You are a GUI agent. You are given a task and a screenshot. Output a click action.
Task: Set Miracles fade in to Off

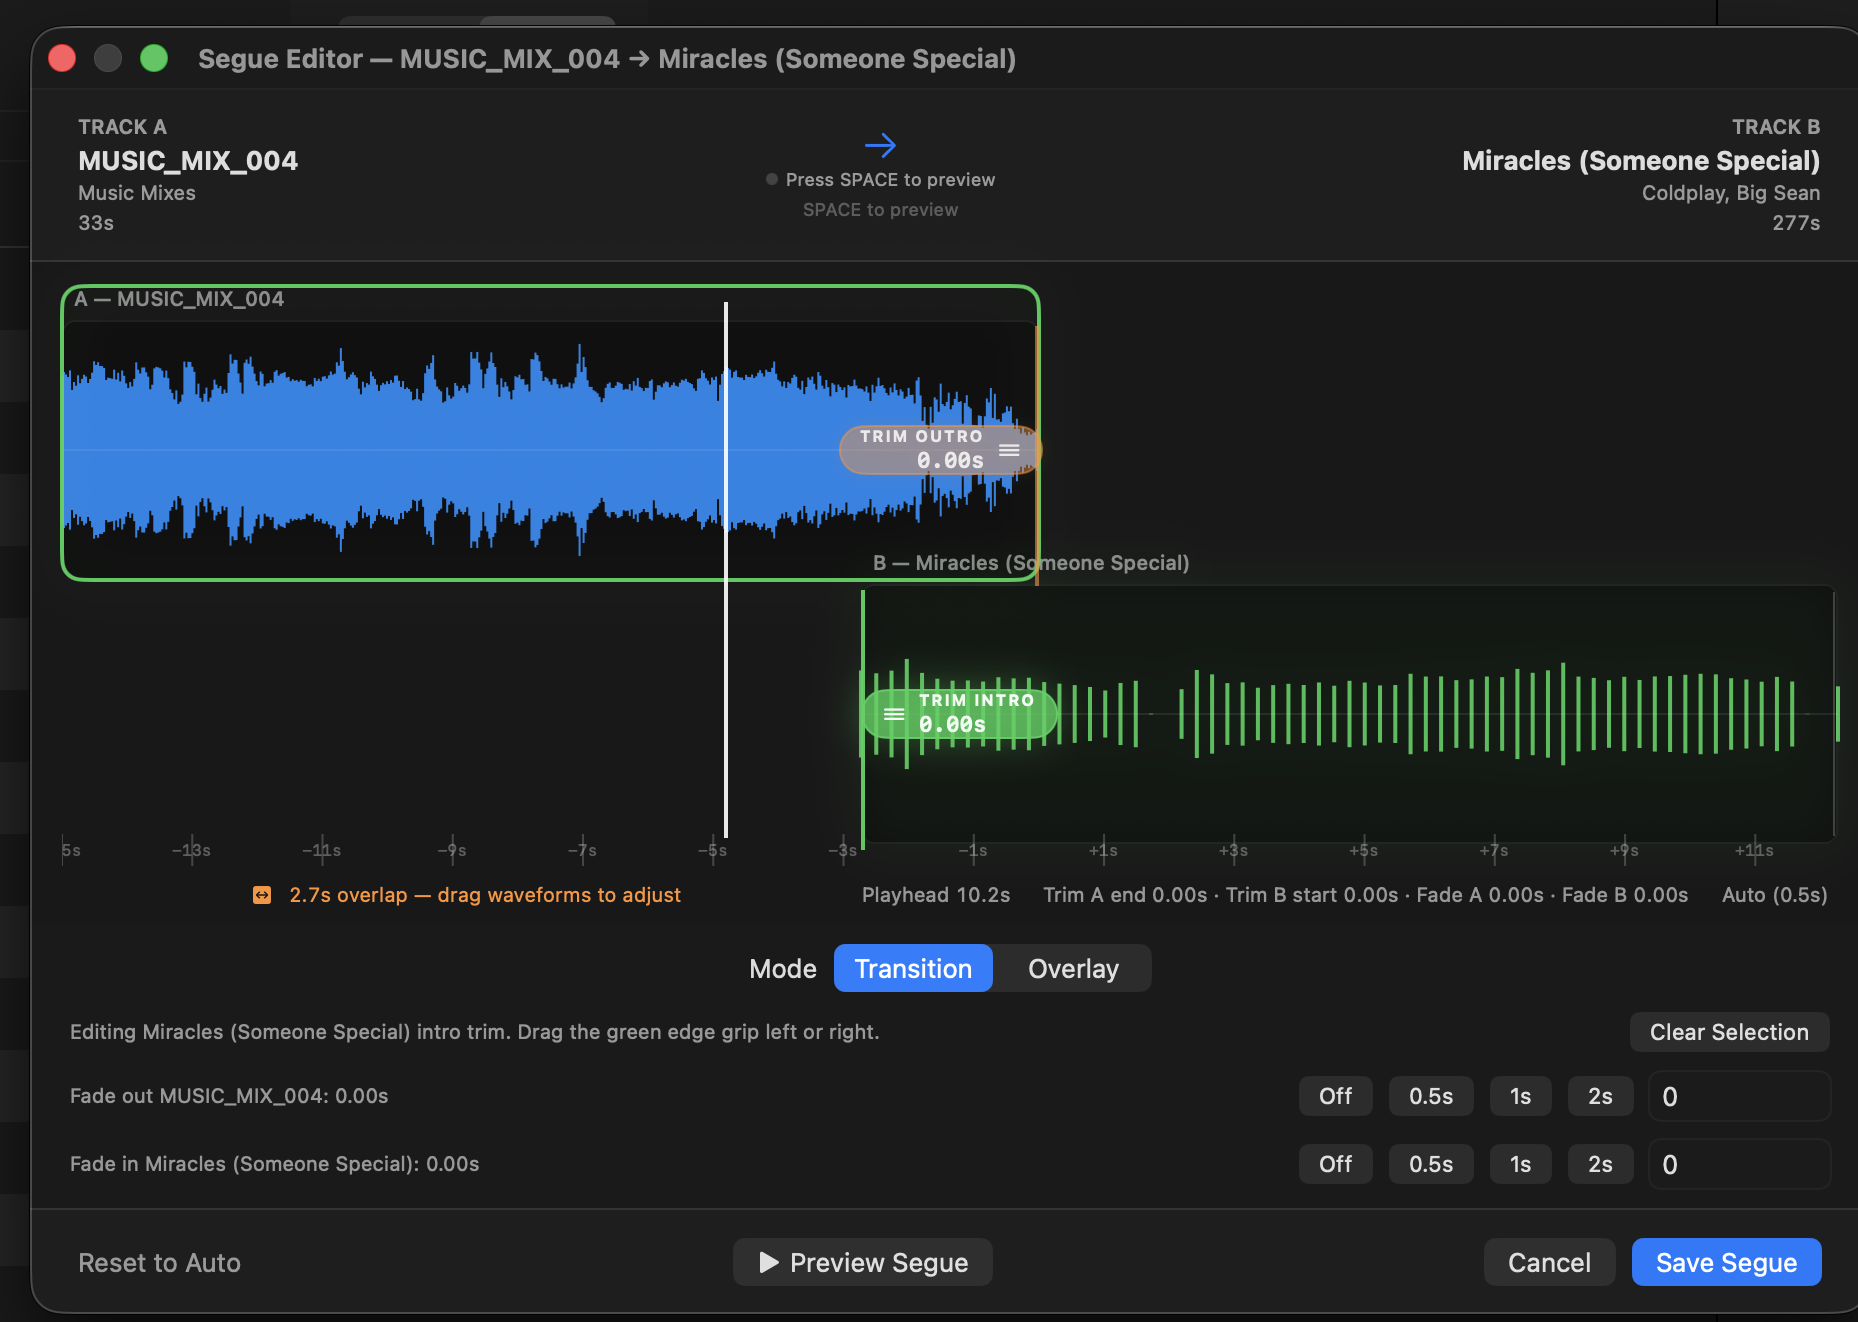click(1335, 1164)
